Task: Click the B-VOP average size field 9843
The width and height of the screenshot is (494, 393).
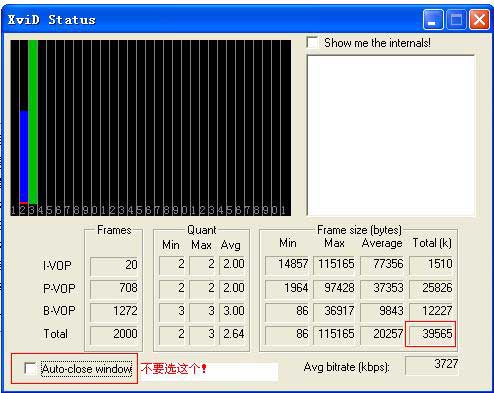Action: pos(382,311)
